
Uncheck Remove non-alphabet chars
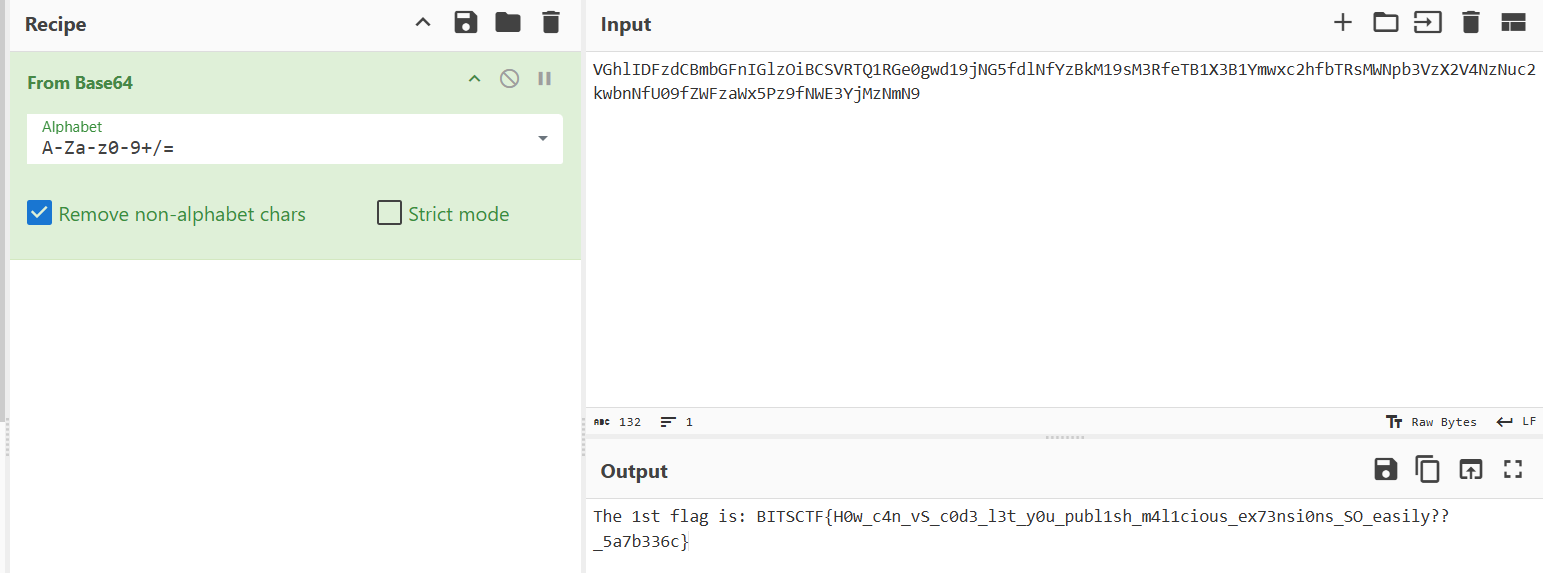pos(39,213)
